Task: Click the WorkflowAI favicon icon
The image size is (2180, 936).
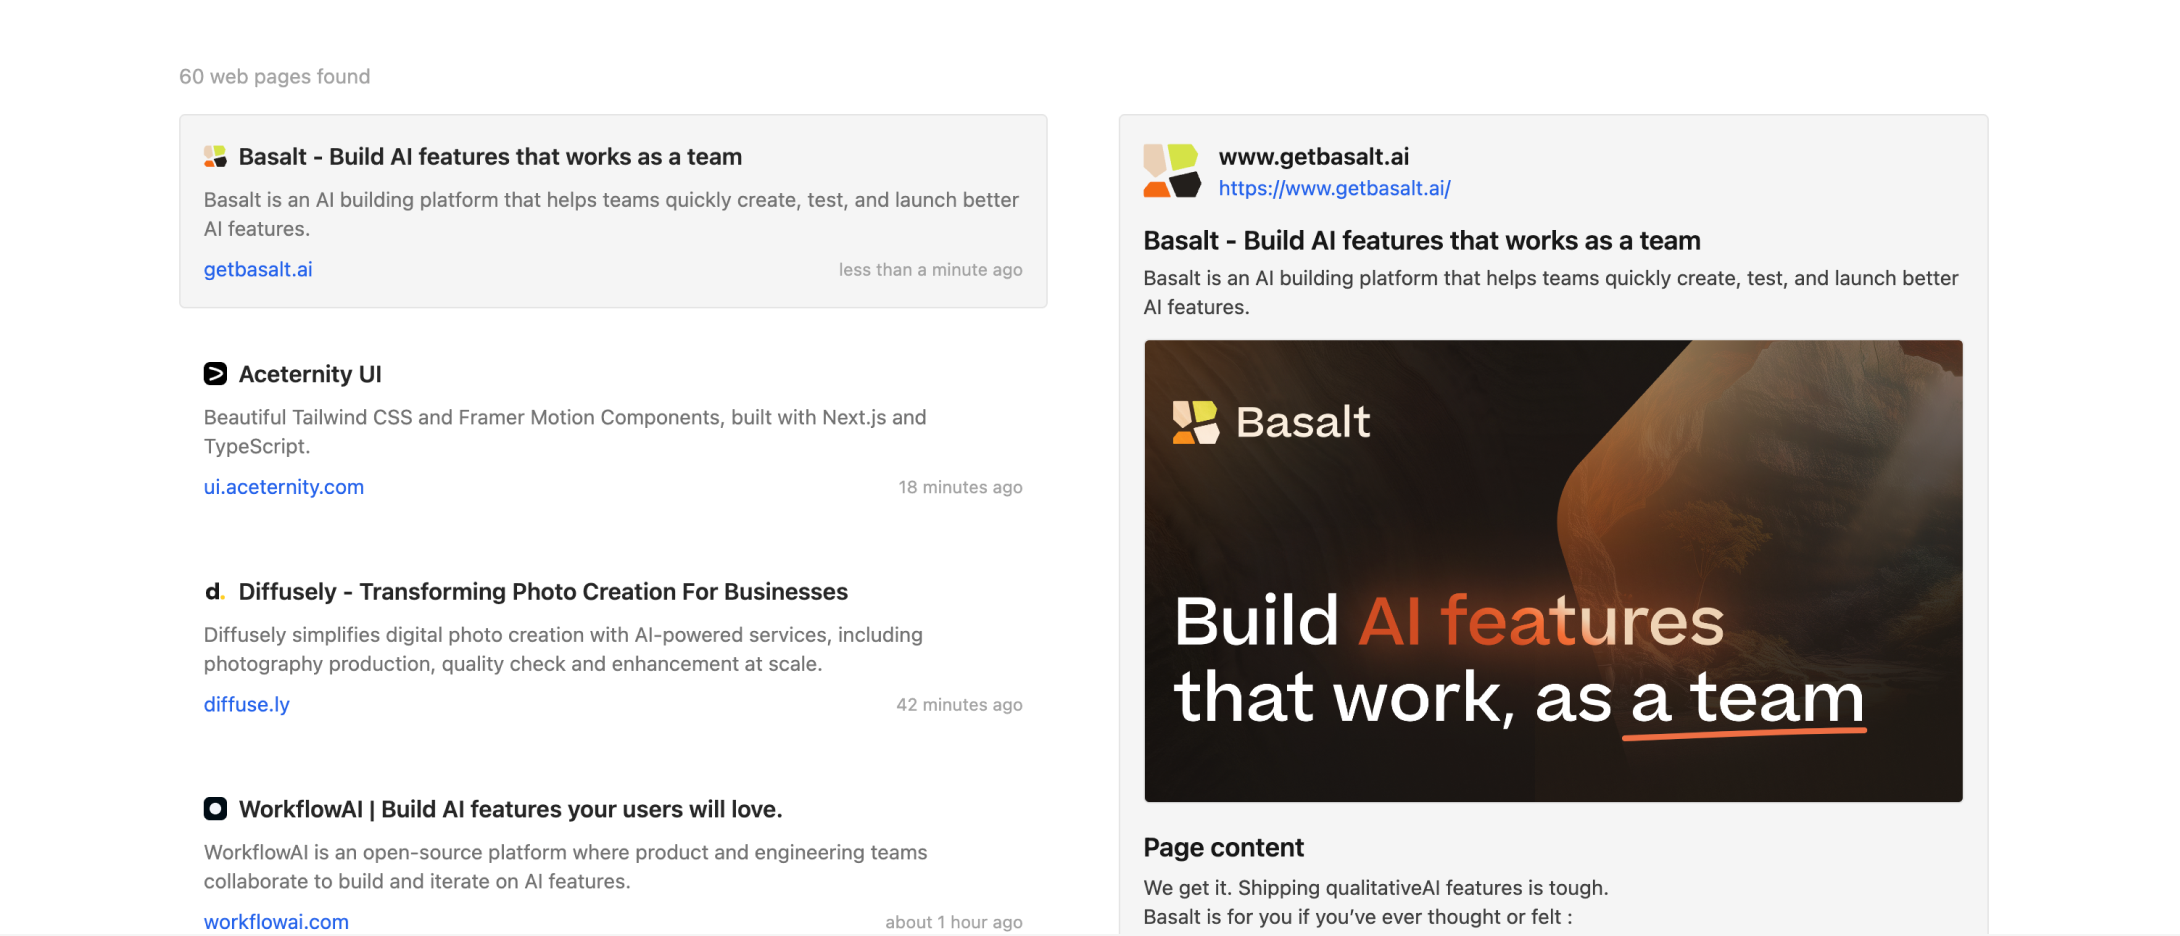Action: pos(215,809)
